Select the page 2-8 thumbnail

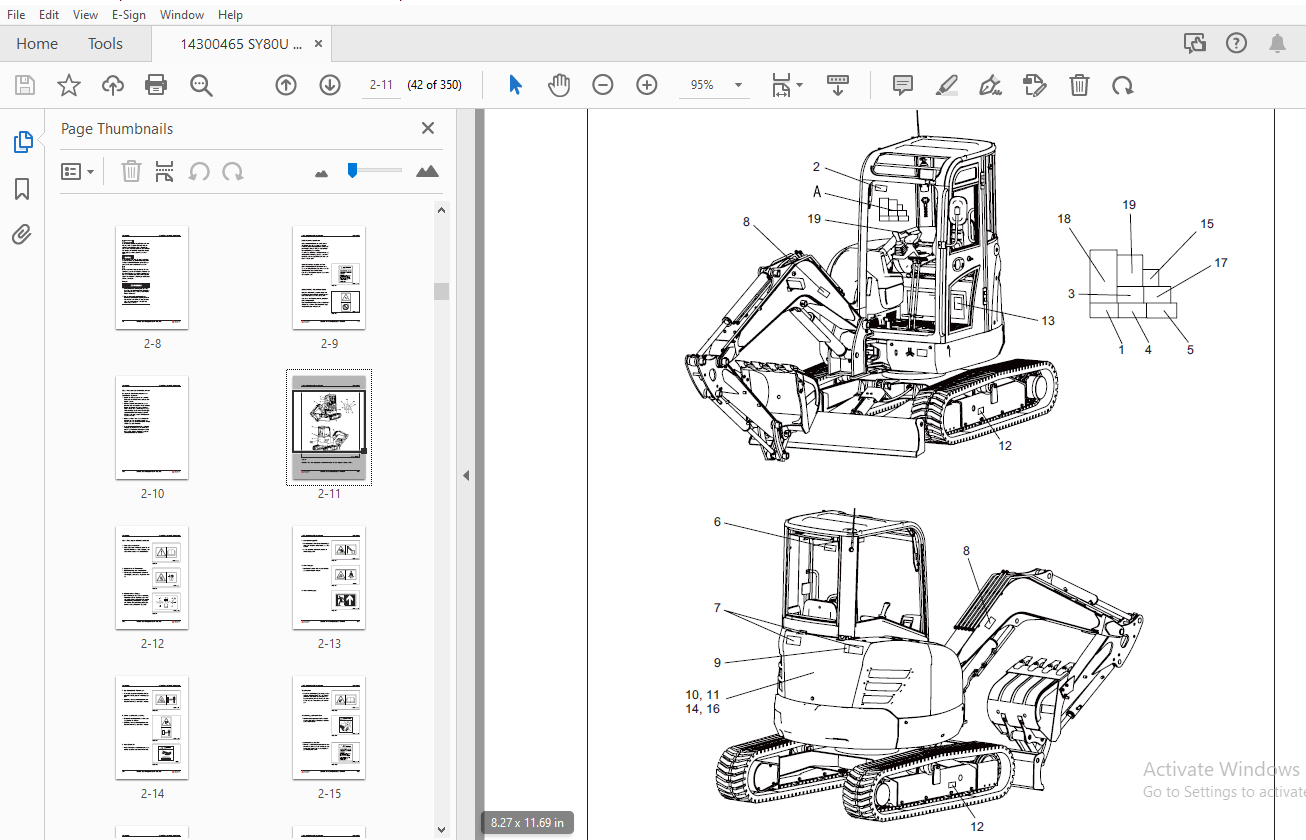pyautogui.click(x=152, y=278)
